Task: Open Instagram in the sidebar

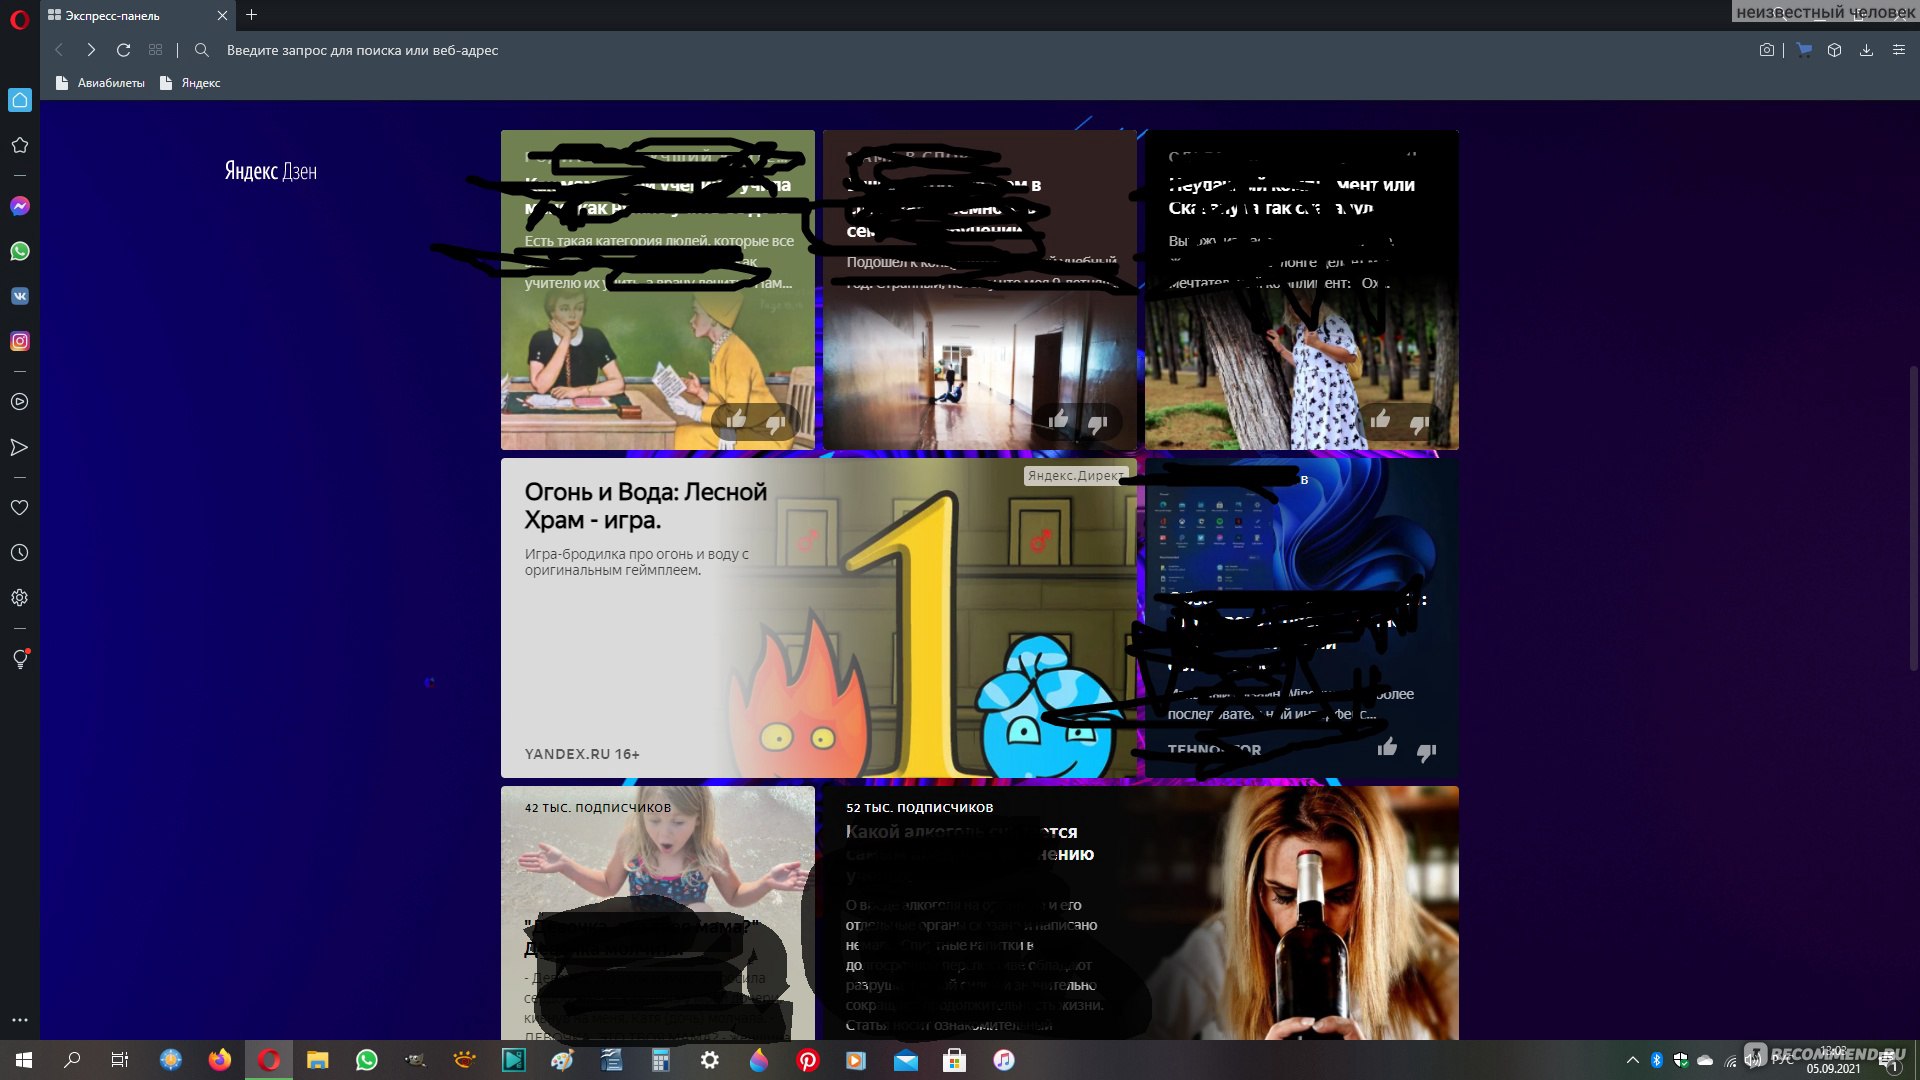Action: tap(19, 341)
